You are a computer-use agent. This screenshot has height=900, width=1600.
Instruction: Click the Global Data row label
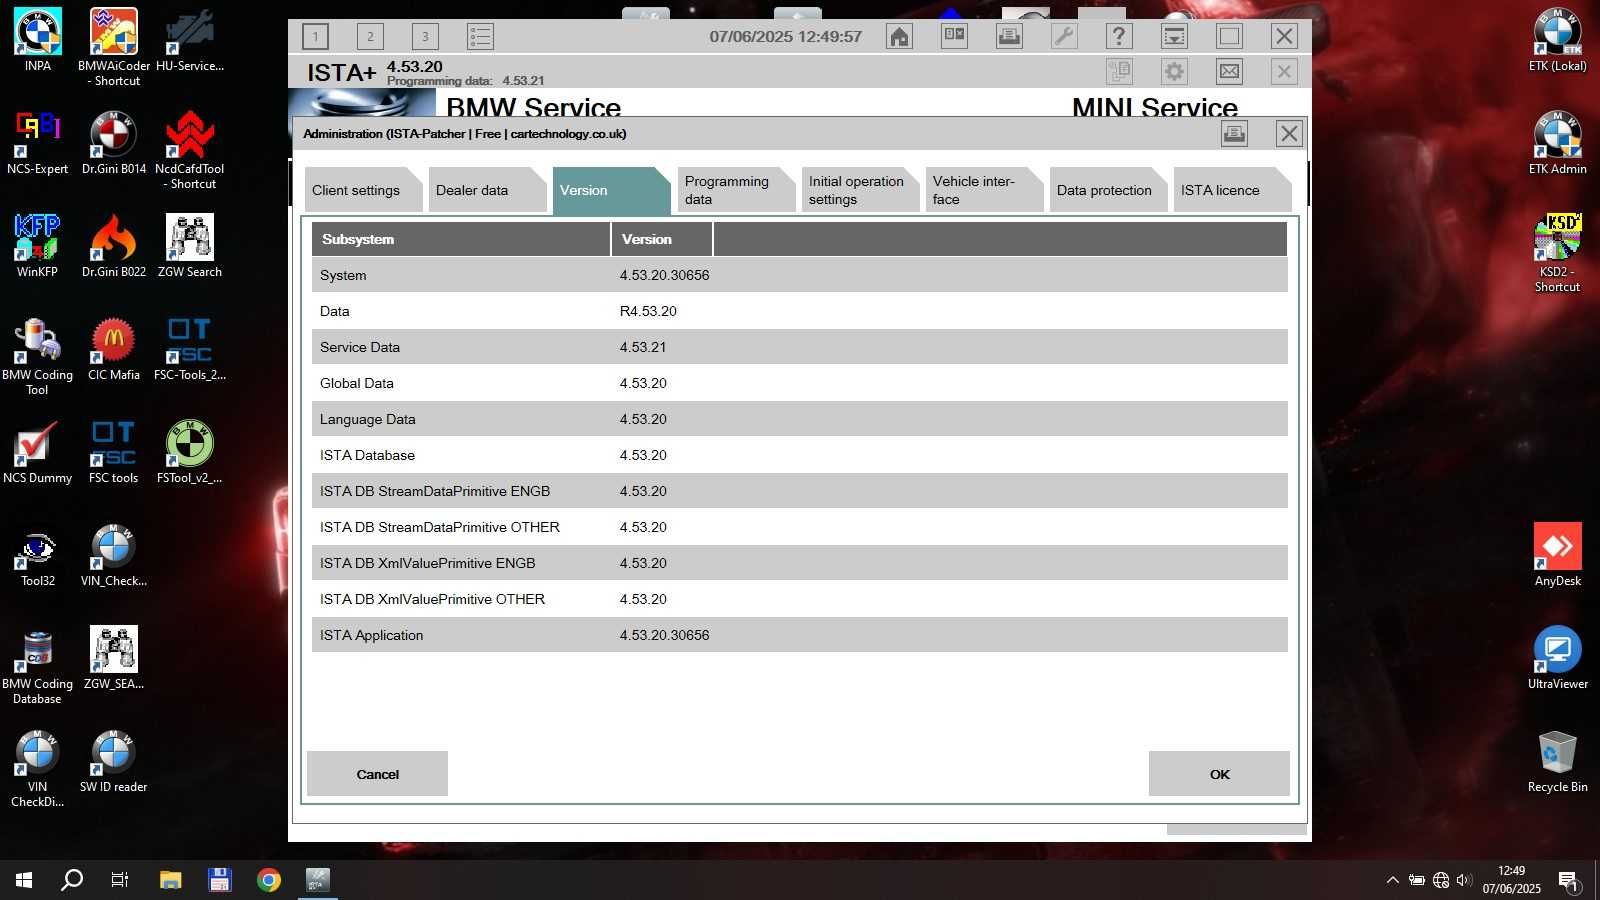pos(357,383)
